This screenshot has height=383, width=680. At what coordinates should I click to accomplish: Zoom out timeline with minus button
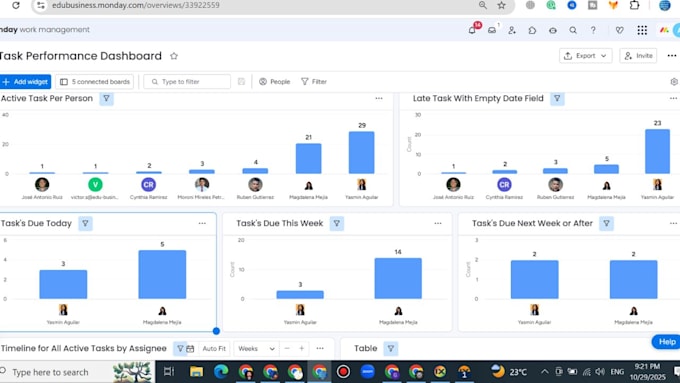tap(287, 348)
